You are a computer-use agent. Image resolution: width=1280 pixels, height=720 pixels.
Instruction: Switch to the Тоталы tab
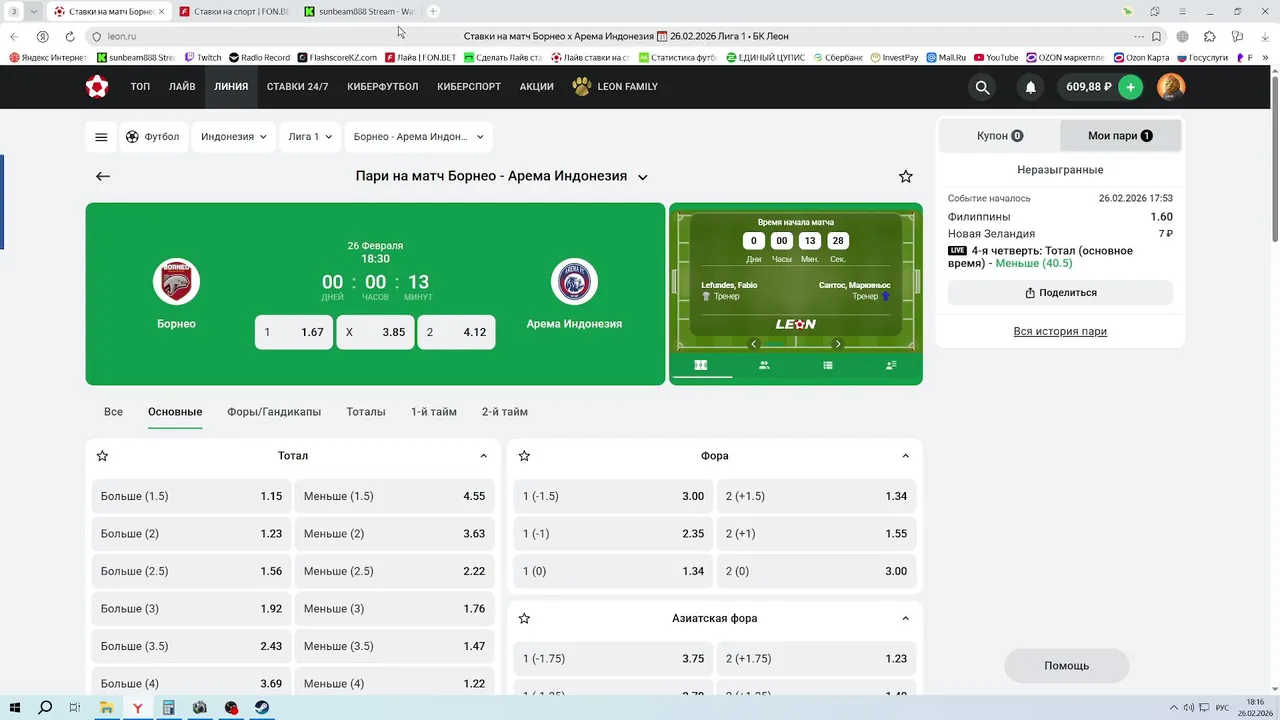coord(366,412)
